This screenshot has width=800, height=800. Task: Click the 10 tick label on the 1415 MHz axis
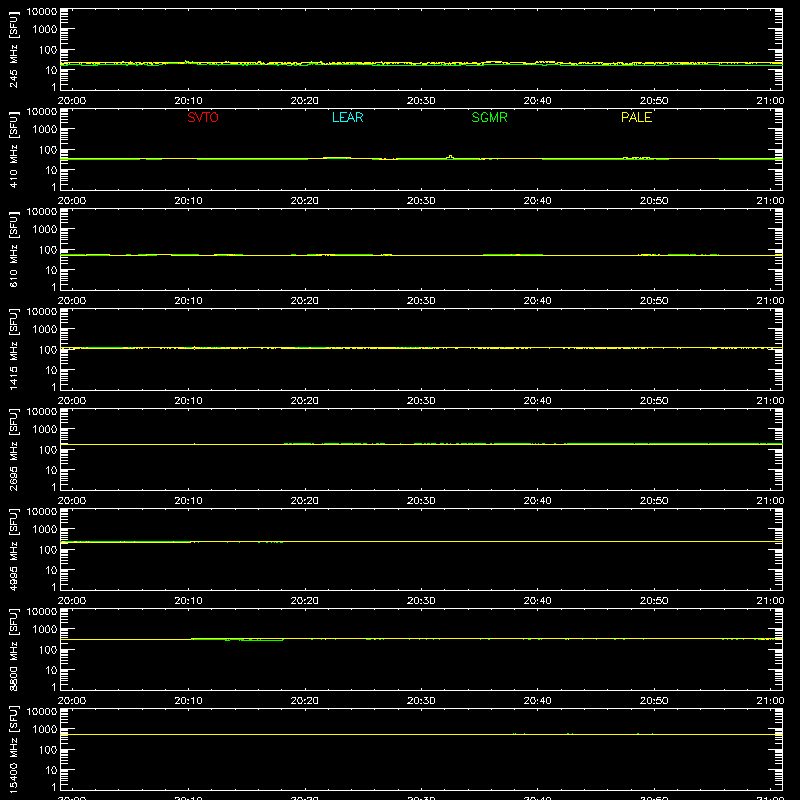[x=51, y=370]
